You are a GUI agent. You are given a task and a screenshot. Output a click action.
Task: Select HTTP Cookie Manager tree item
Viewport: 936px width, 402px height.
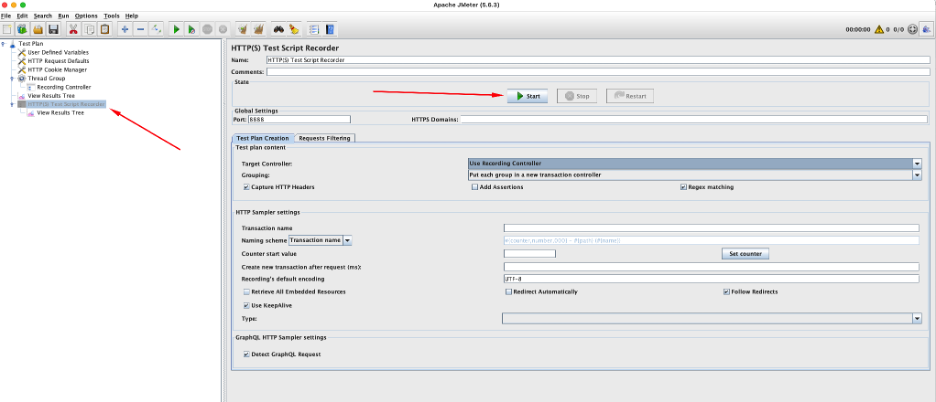53,69
